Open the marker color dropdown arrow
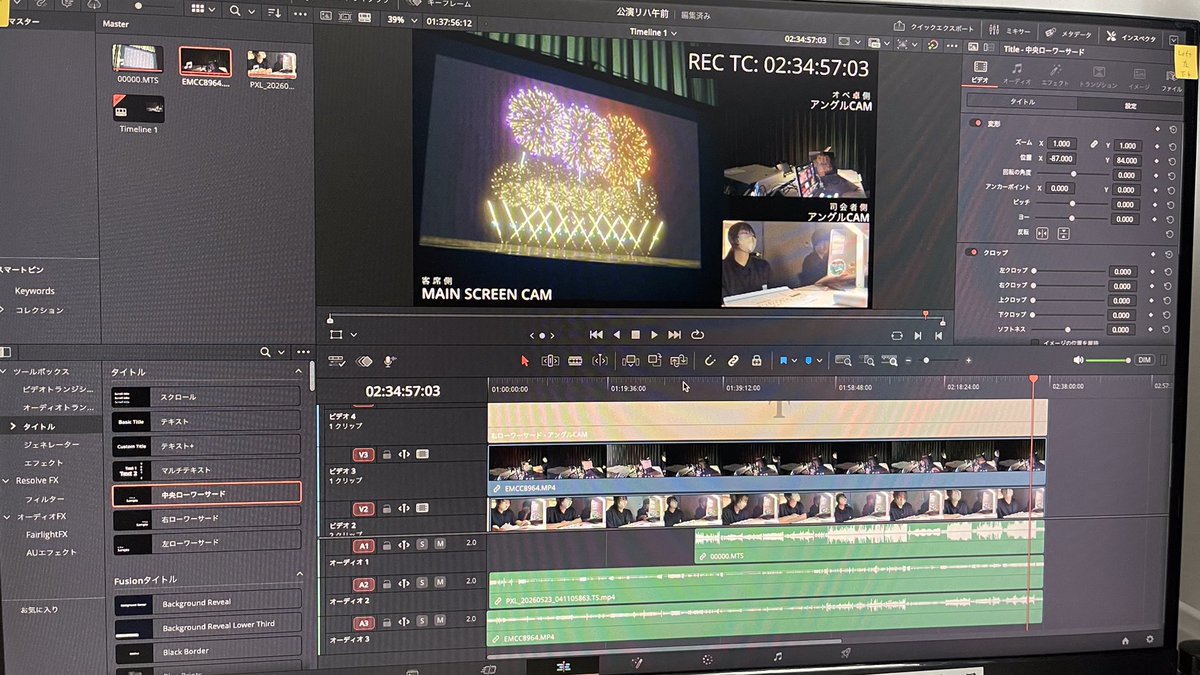Screen dimensions: 1200x675 point(819,361)
